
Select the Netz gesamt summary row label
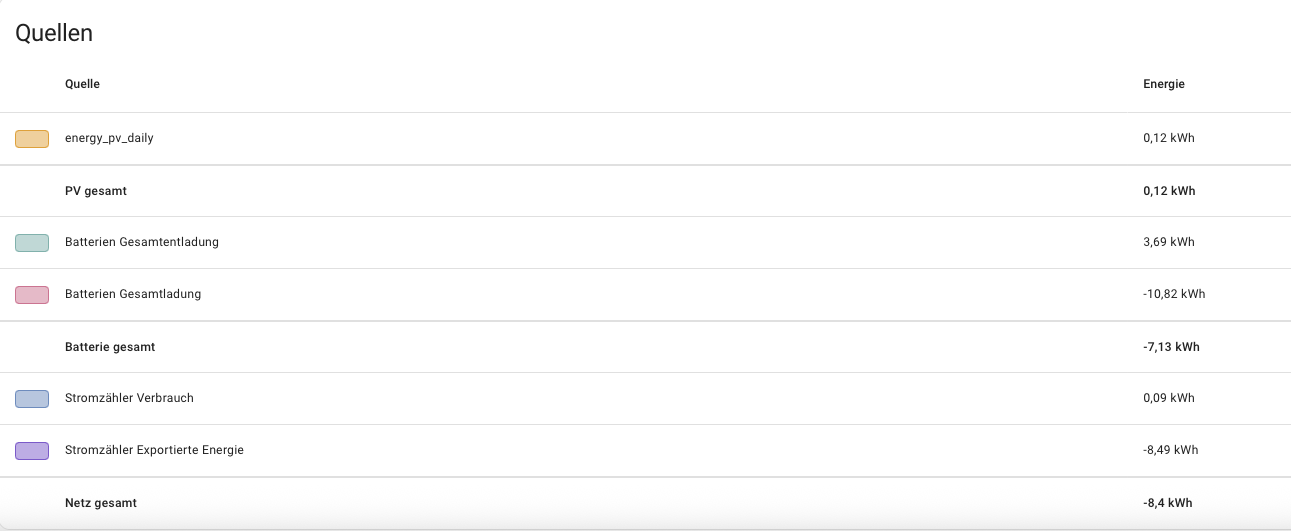coord(101,503)
